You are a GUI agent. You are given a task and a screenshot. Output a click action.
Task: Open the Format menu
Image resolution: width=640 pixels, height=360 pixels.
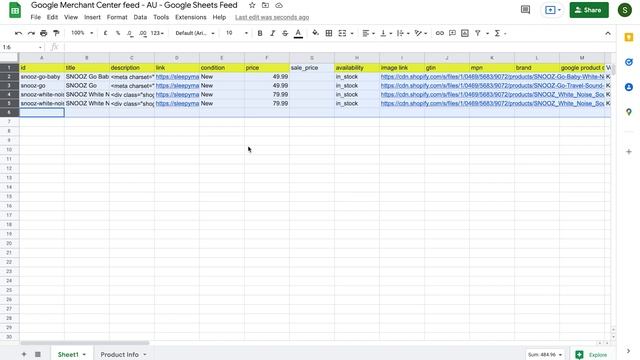click(x=117, y=17)
